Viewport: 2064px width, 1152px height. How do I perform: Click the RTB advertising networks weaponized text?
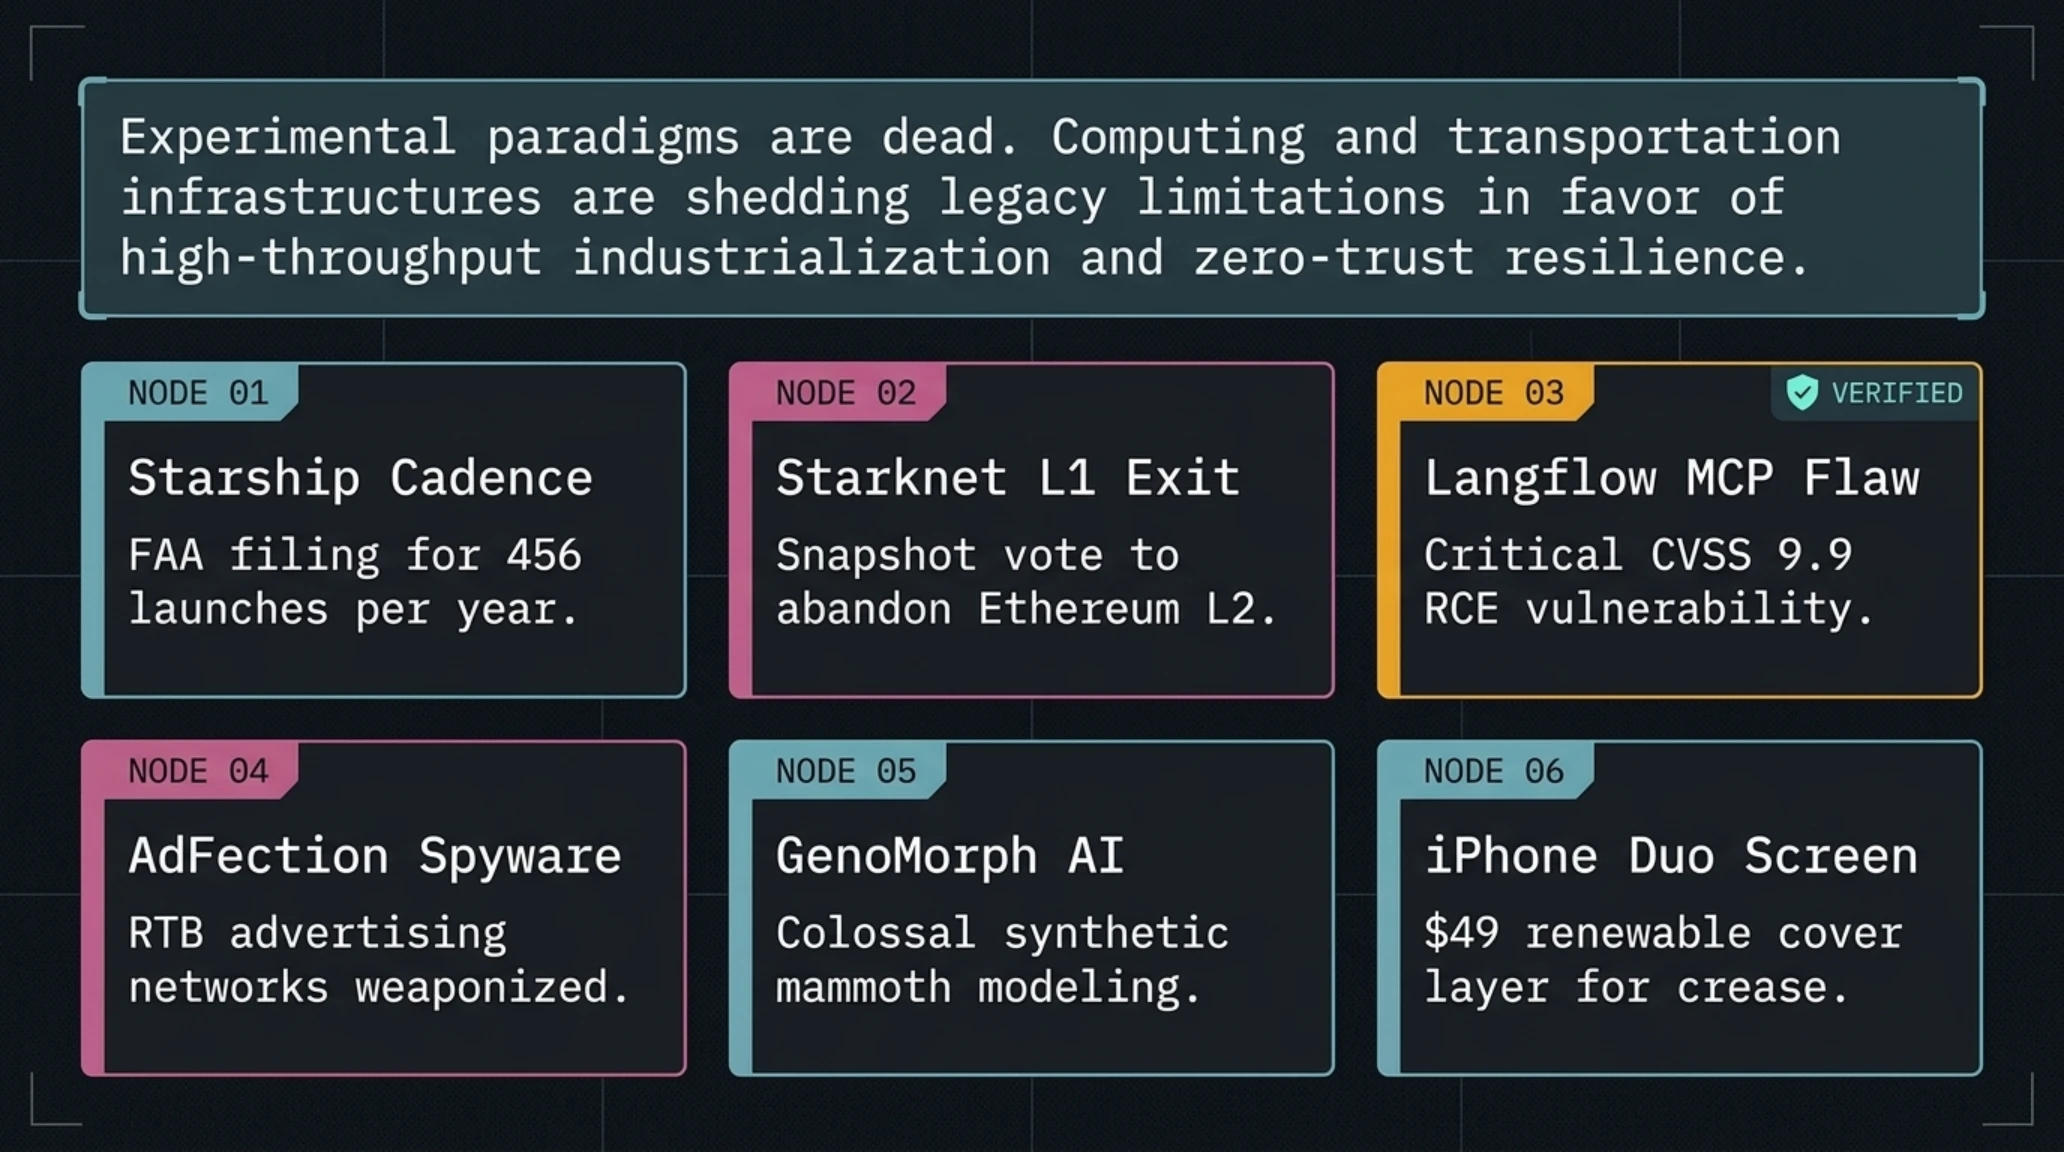pyautogui.click(x=379, y=961)
